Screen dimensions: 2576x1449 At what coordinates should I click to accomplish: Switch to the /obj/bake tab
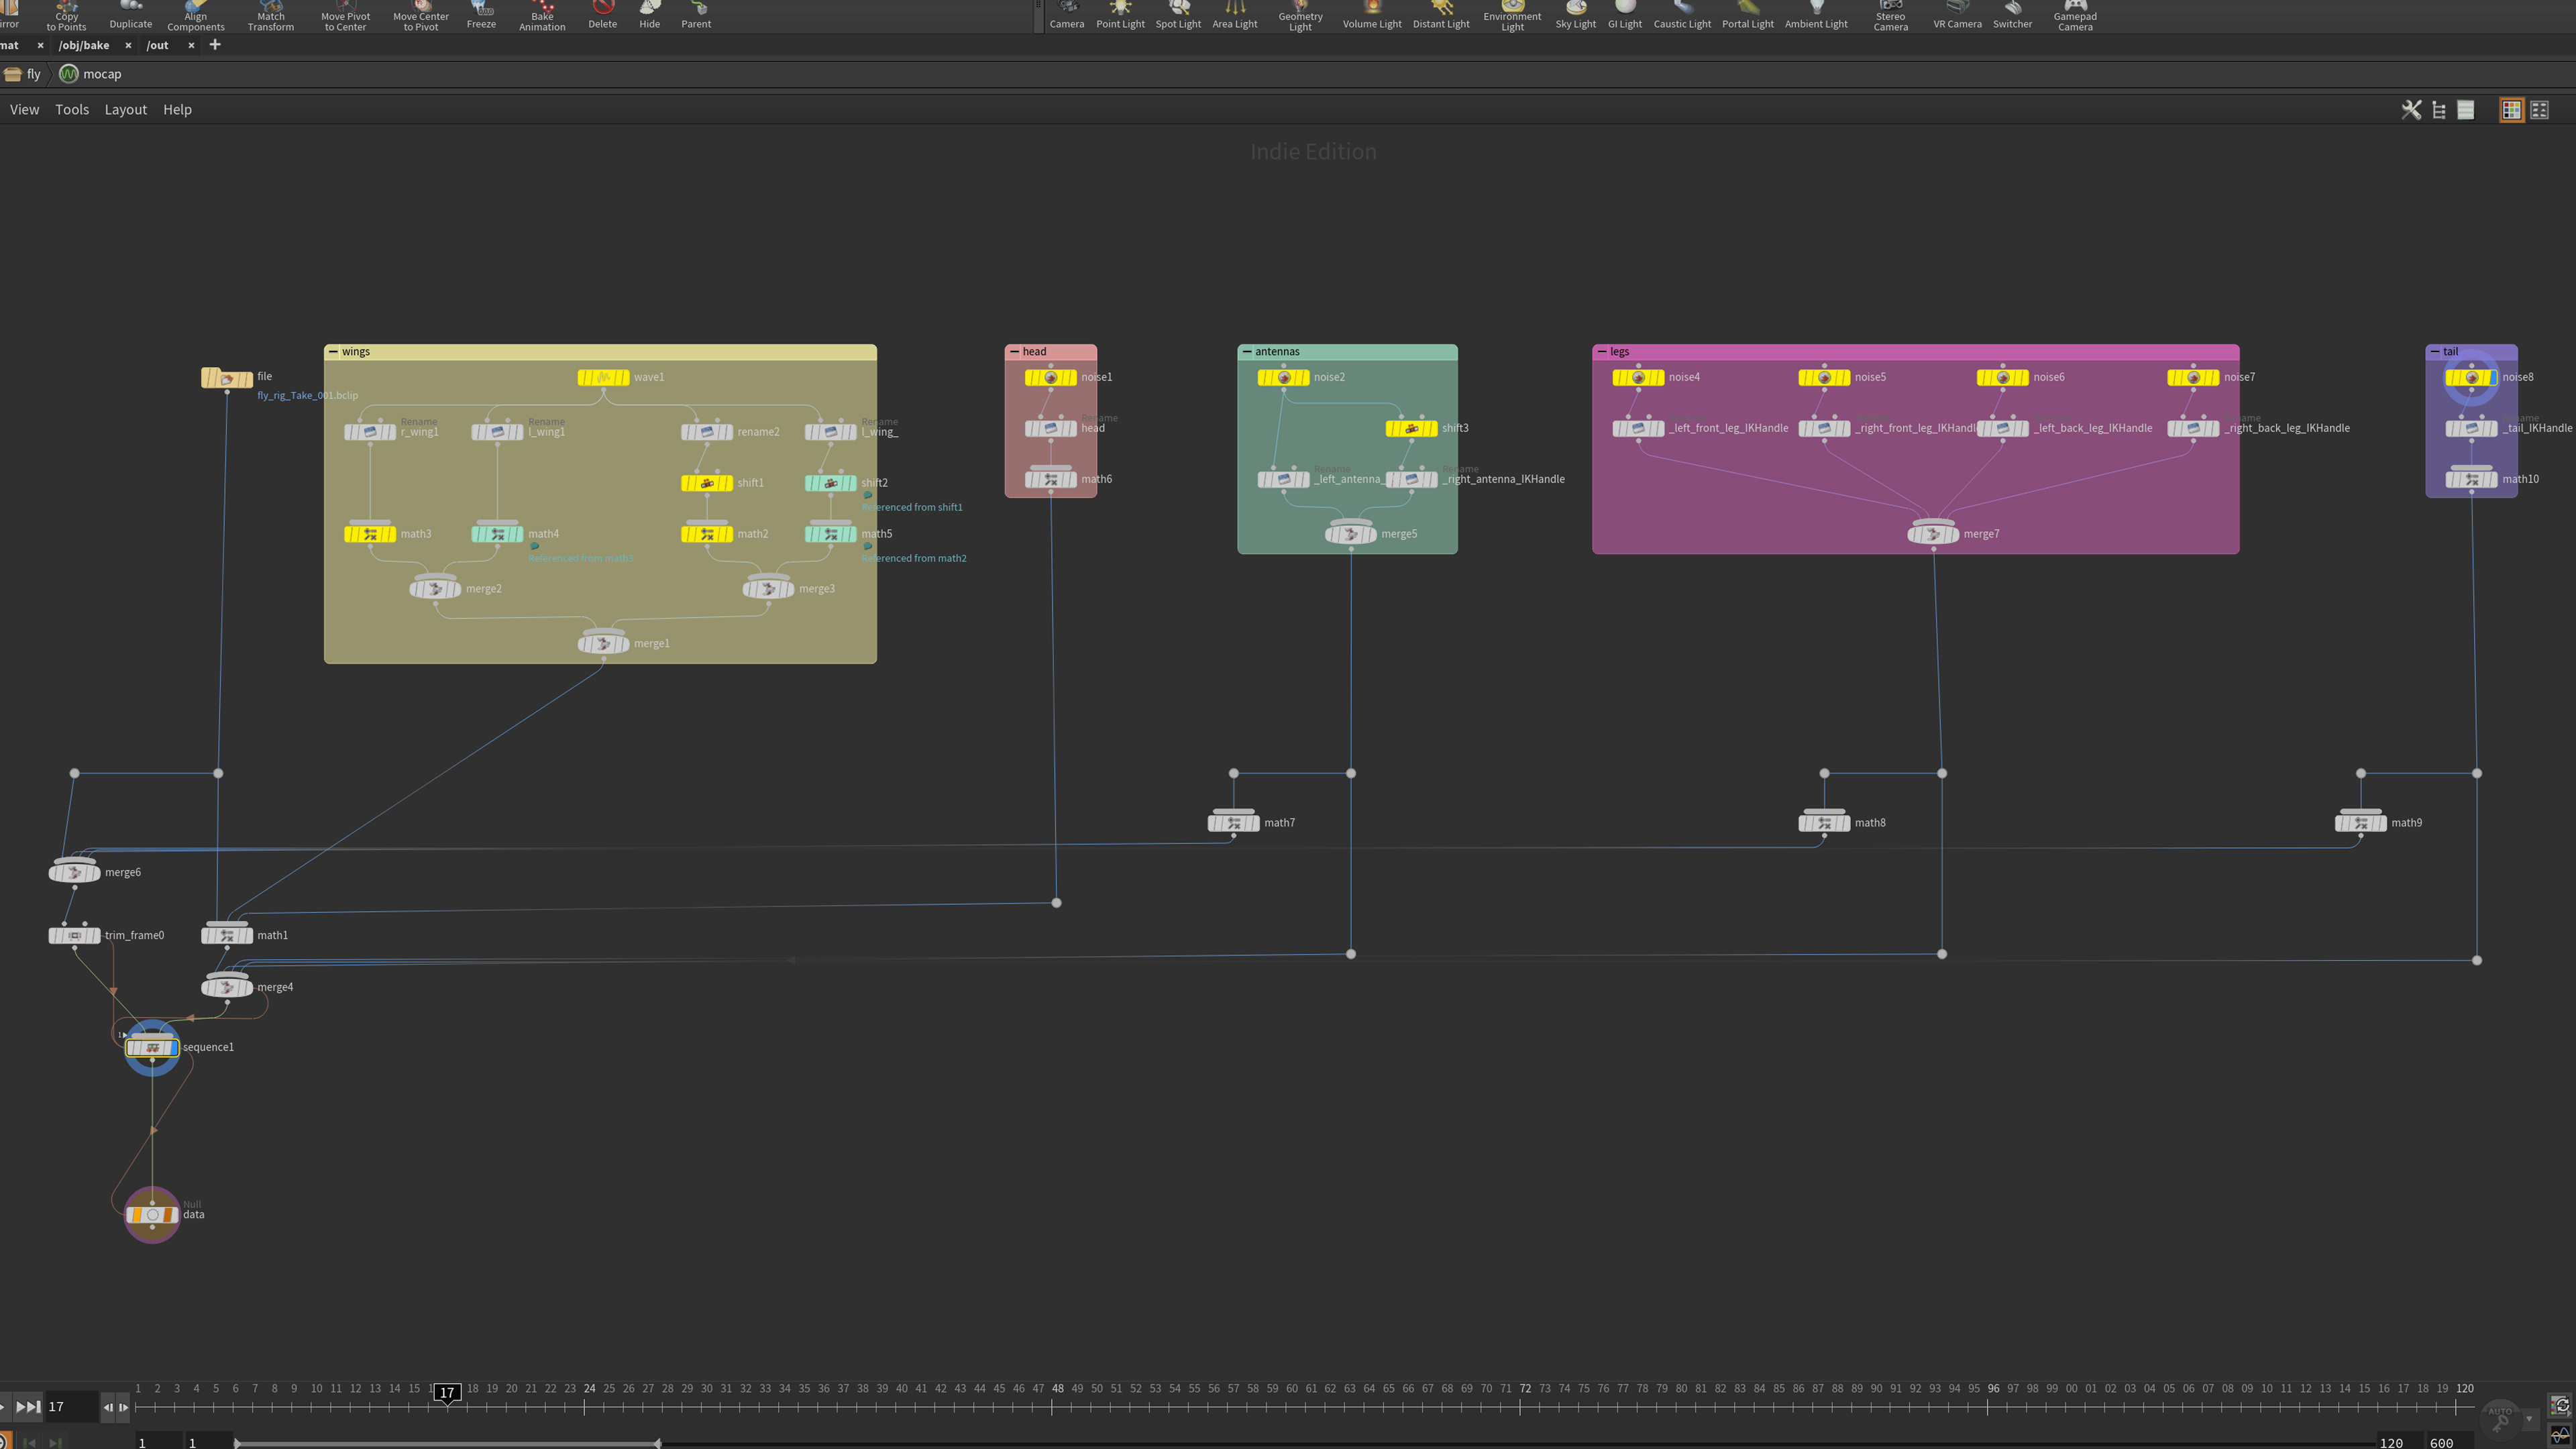[x=84, y=45]
